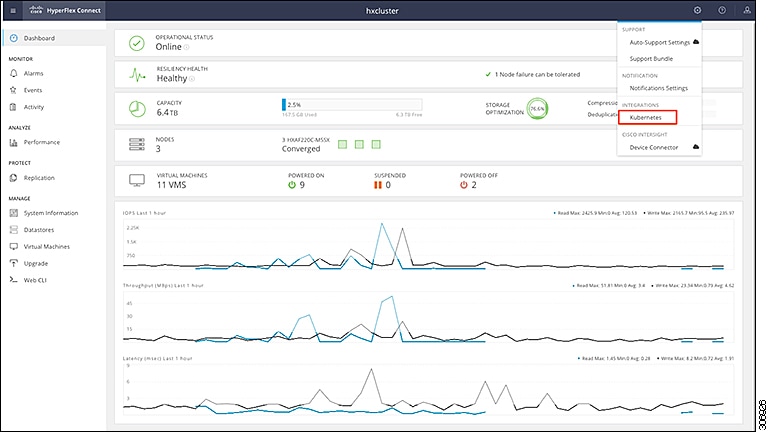Click the Datastores icon in sidebar
This screenshot has height=432, width=768.
pos(13,229)
